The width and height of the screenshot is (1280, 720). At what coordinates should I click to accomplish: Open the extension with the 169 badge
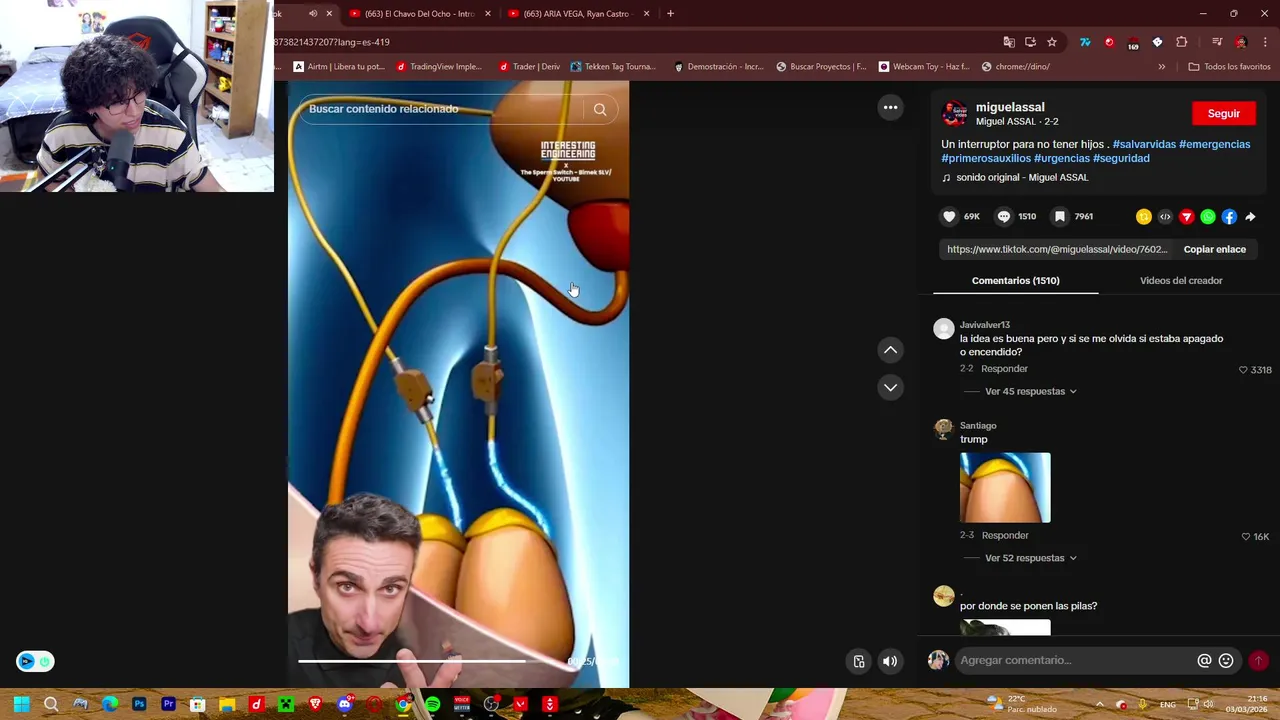(1133, 43)
